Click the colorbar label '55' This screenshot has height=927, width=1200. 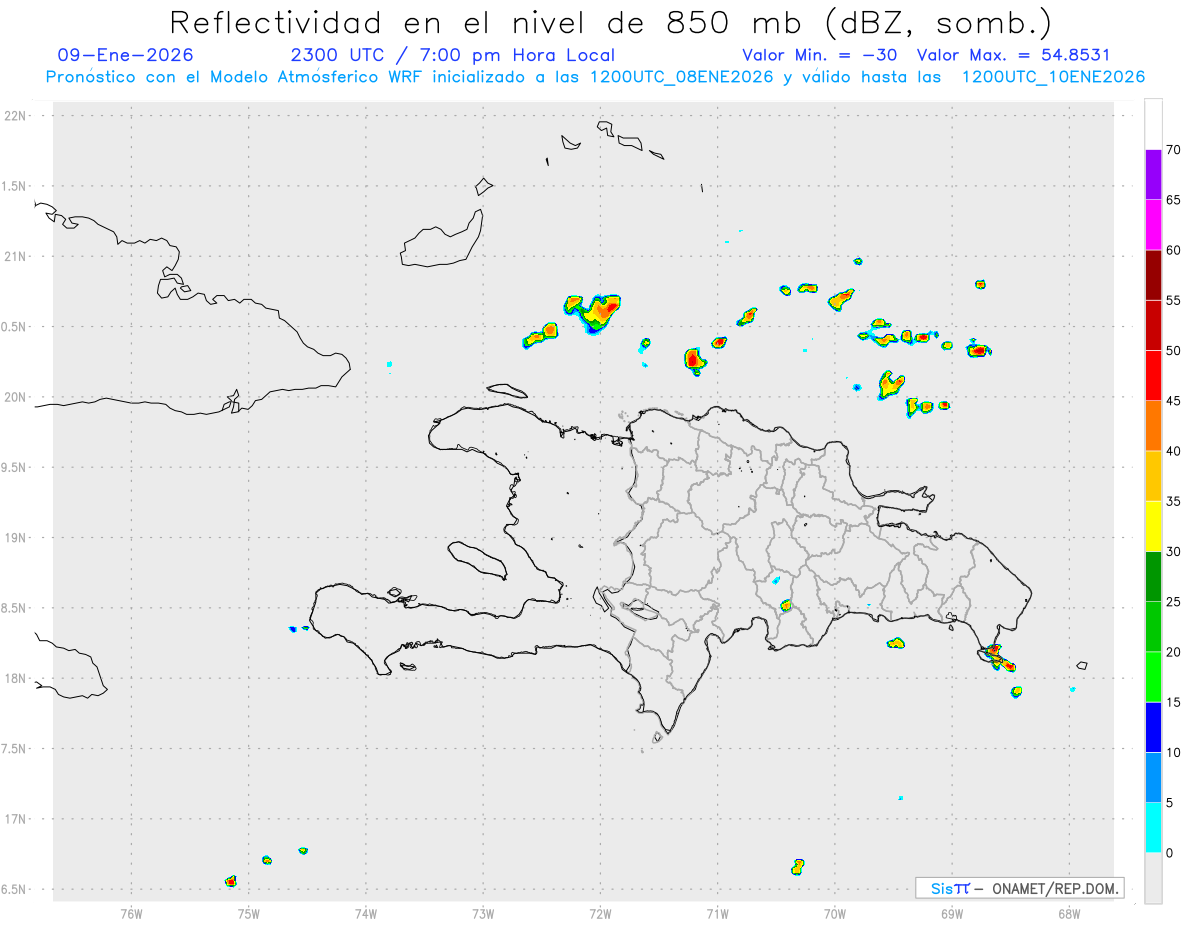tap(1174, 300)
